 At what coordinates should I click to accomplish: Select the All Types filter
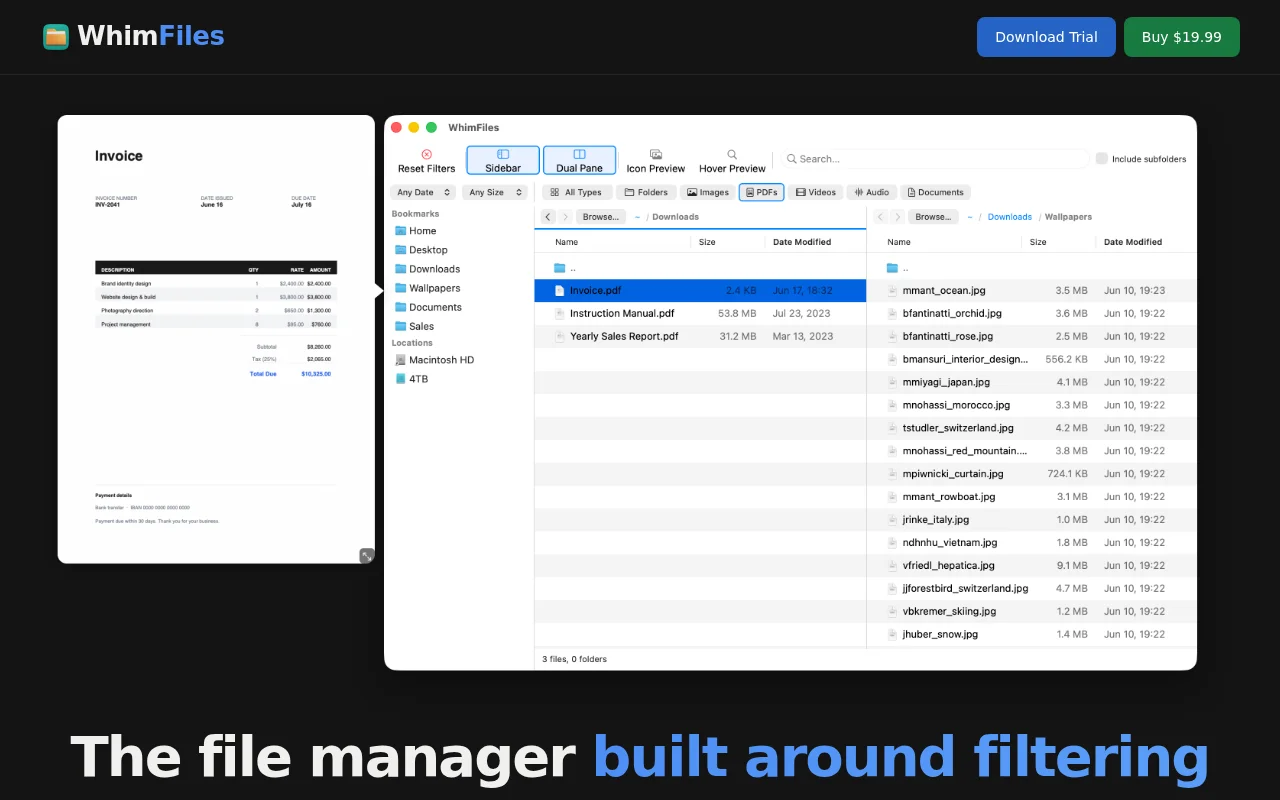point(576,192)
